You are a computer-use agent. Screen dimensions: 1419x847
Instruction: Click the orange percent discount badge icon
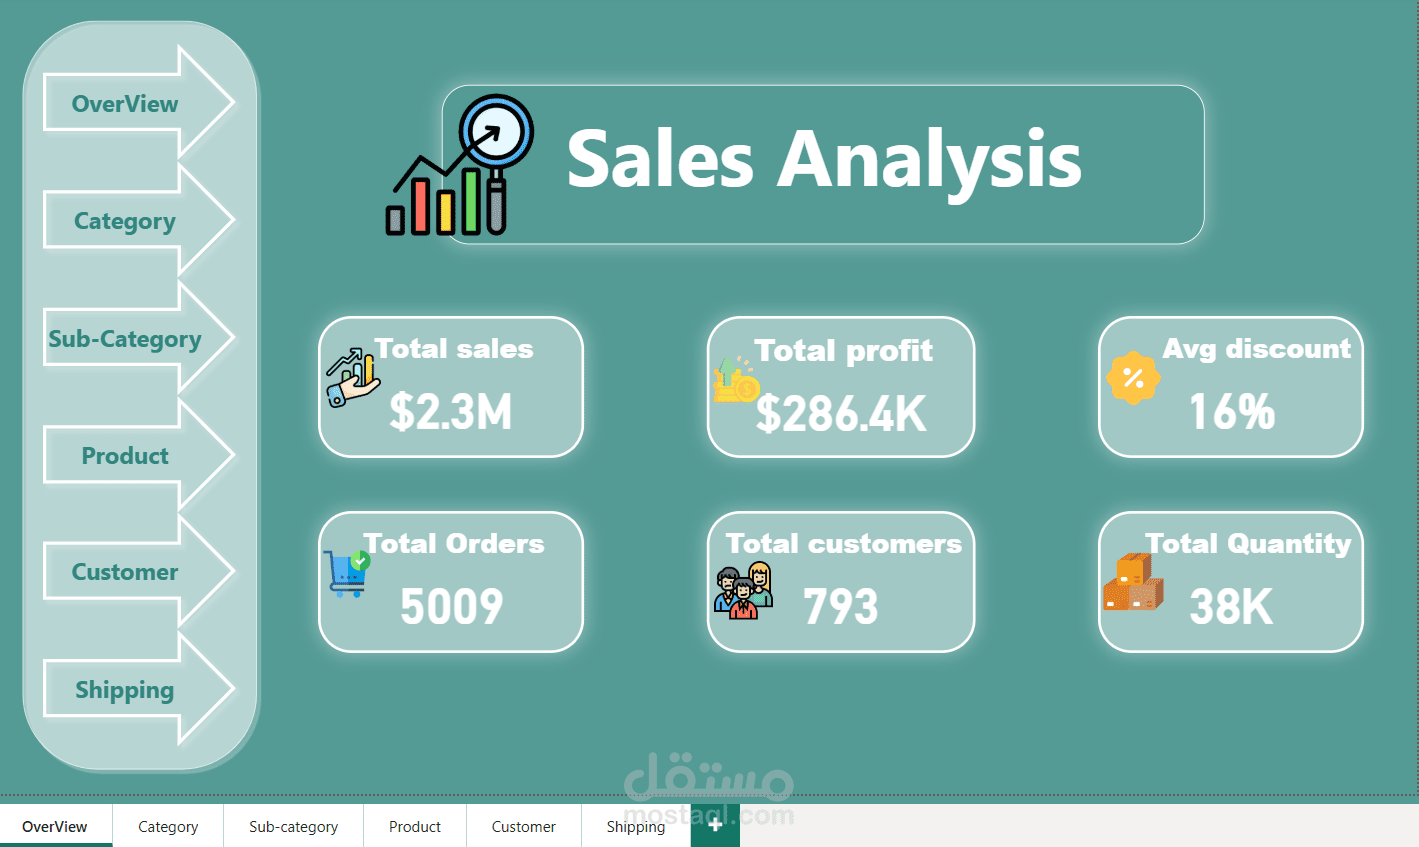1133,378
